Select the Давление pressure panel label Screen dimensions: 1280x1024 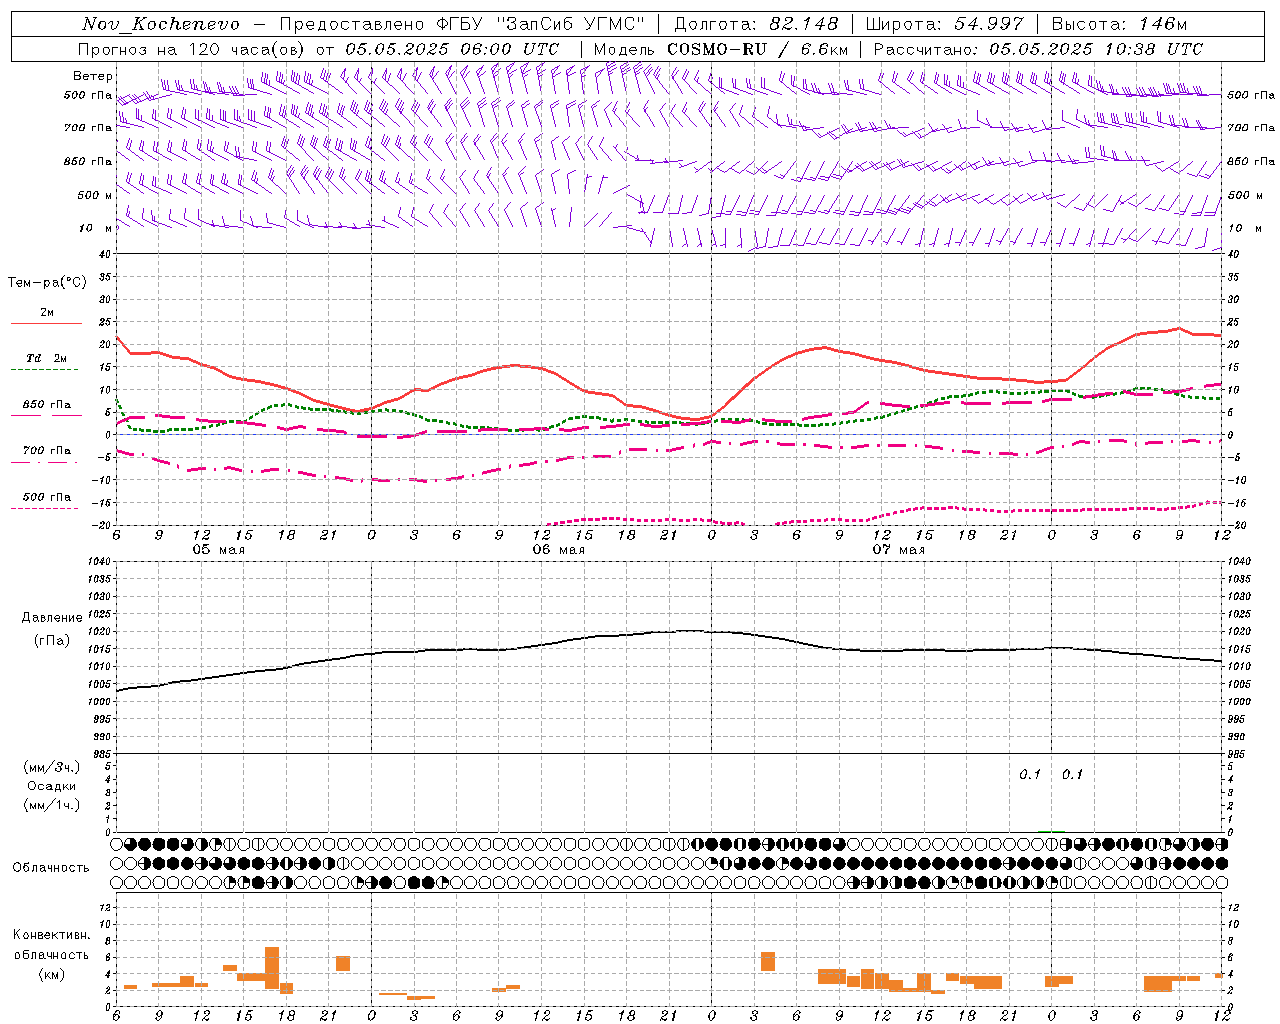coord(52,618)
